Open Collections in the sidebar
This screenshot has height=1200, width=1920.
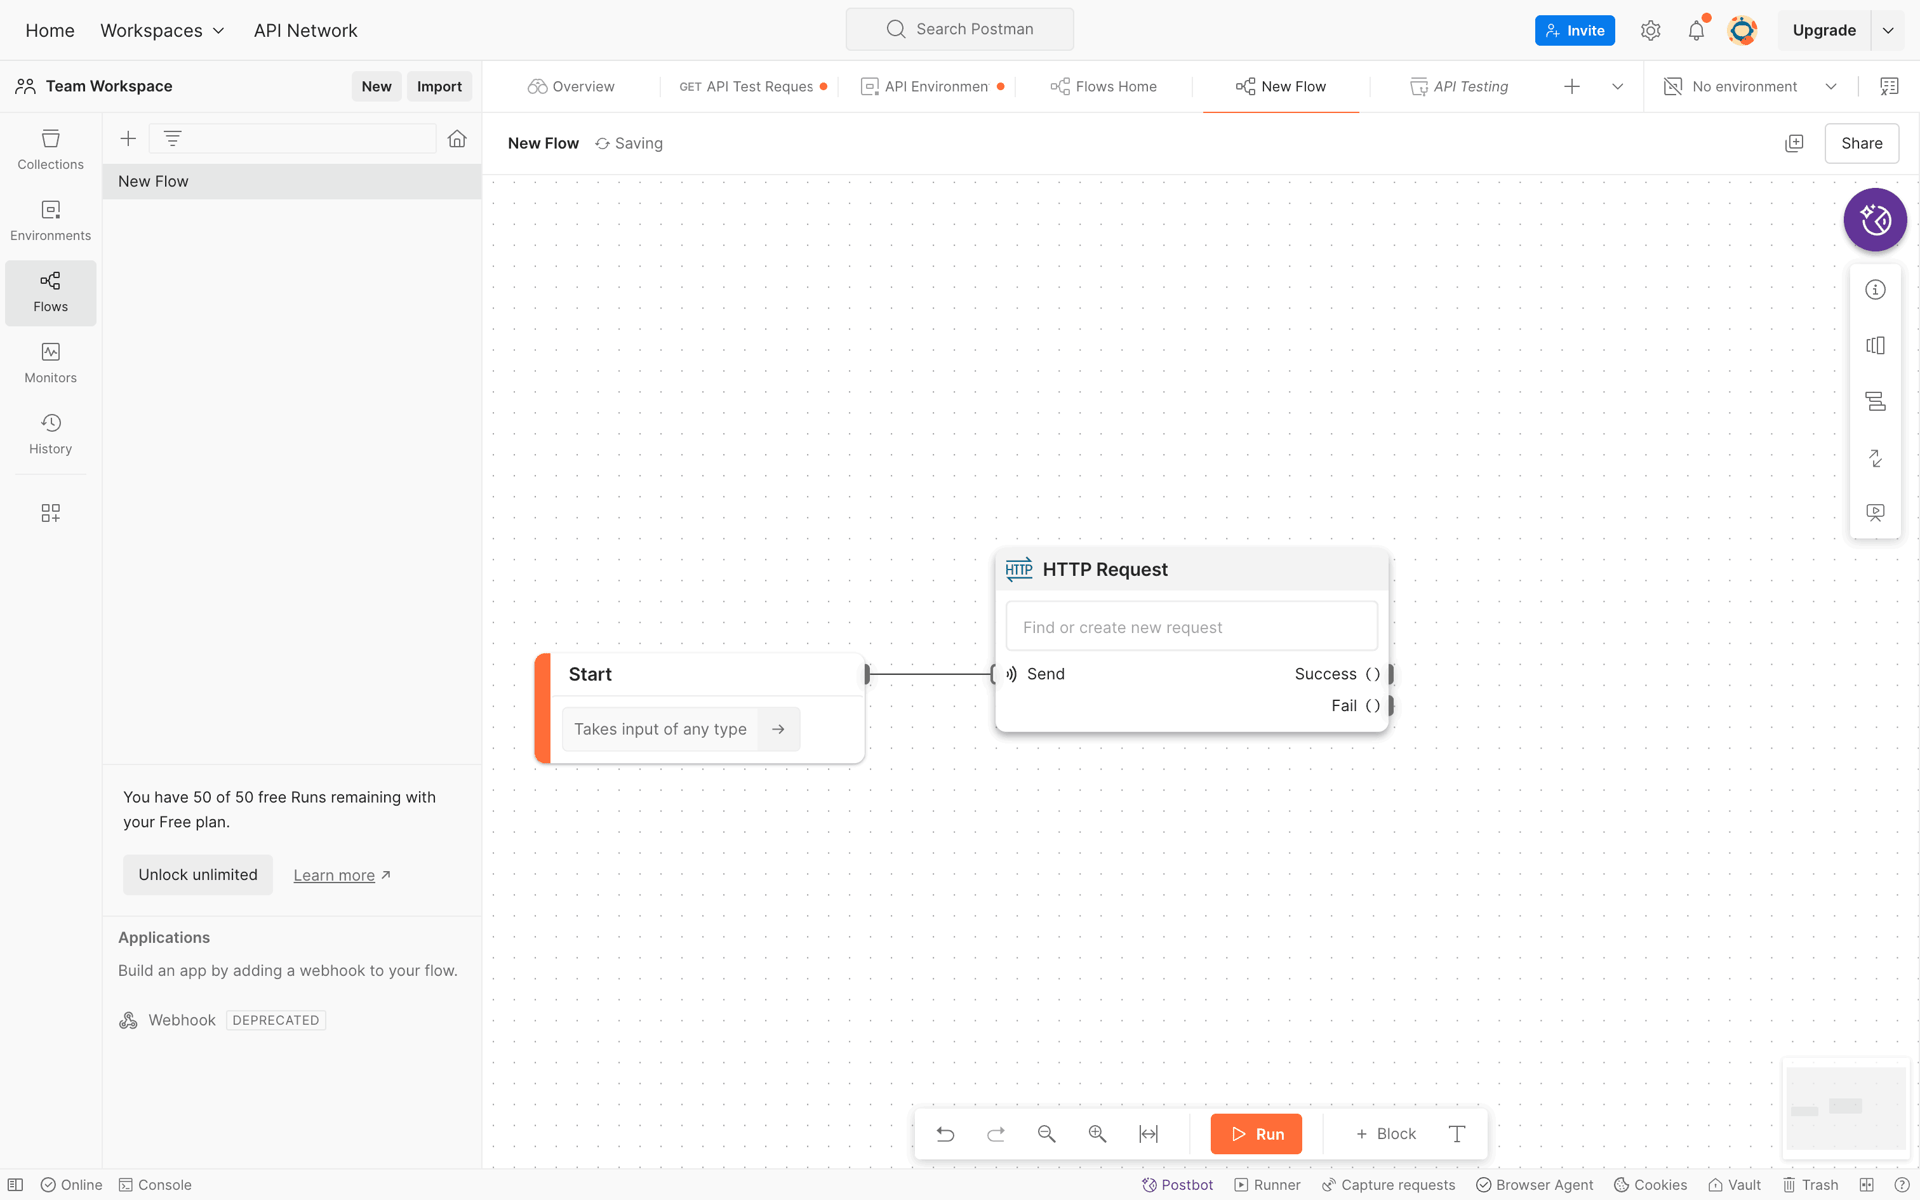[50, 150]
